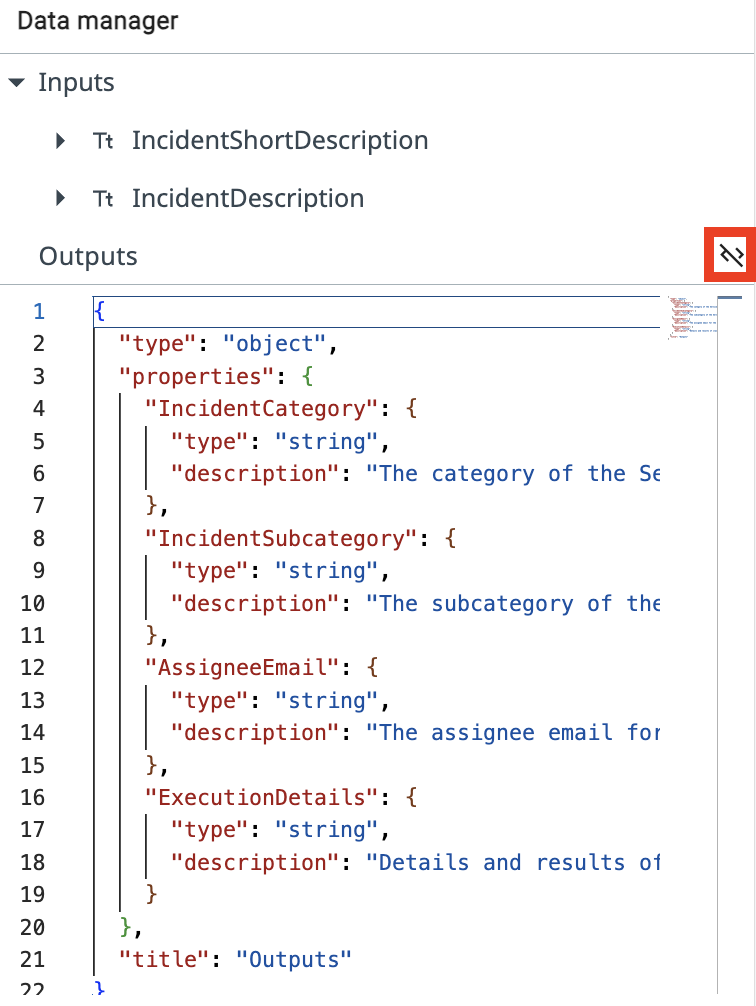Click the "object" value on line 2

[275, 344]
